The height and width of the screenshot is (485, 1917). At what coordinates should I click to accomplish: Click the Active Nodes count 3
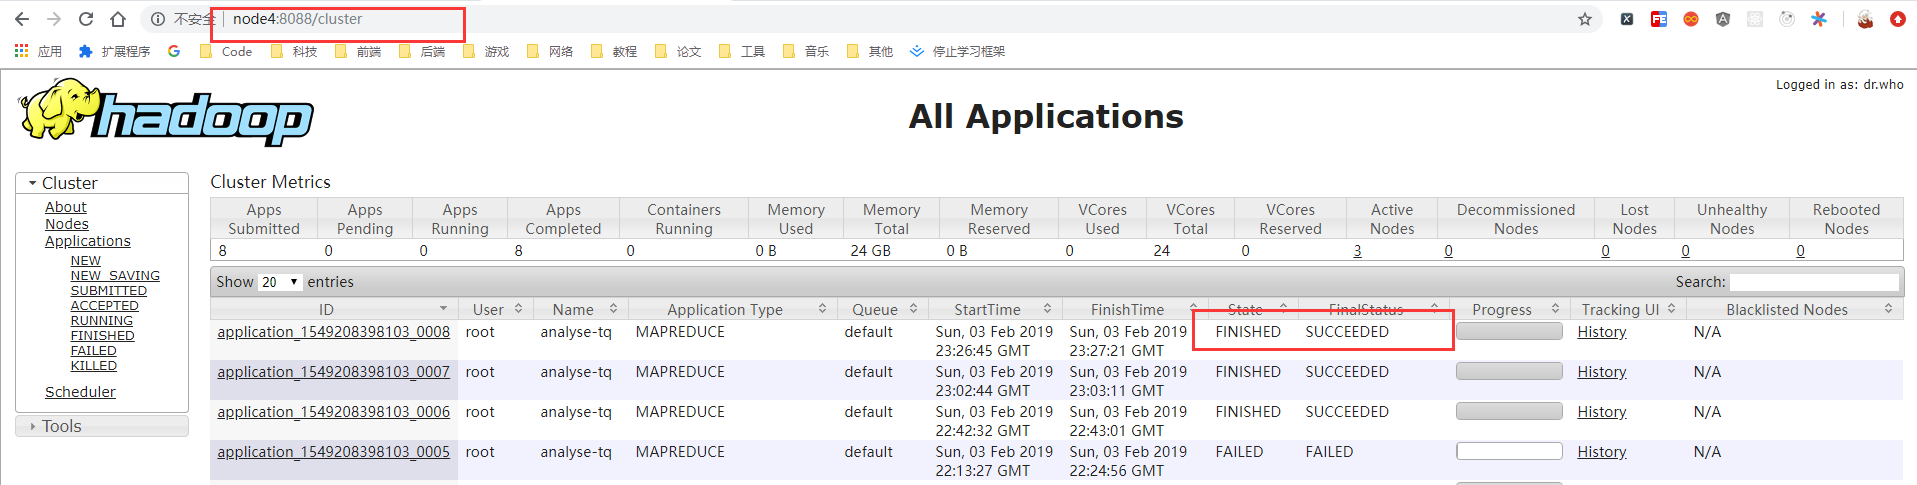tap(1357, 251)
